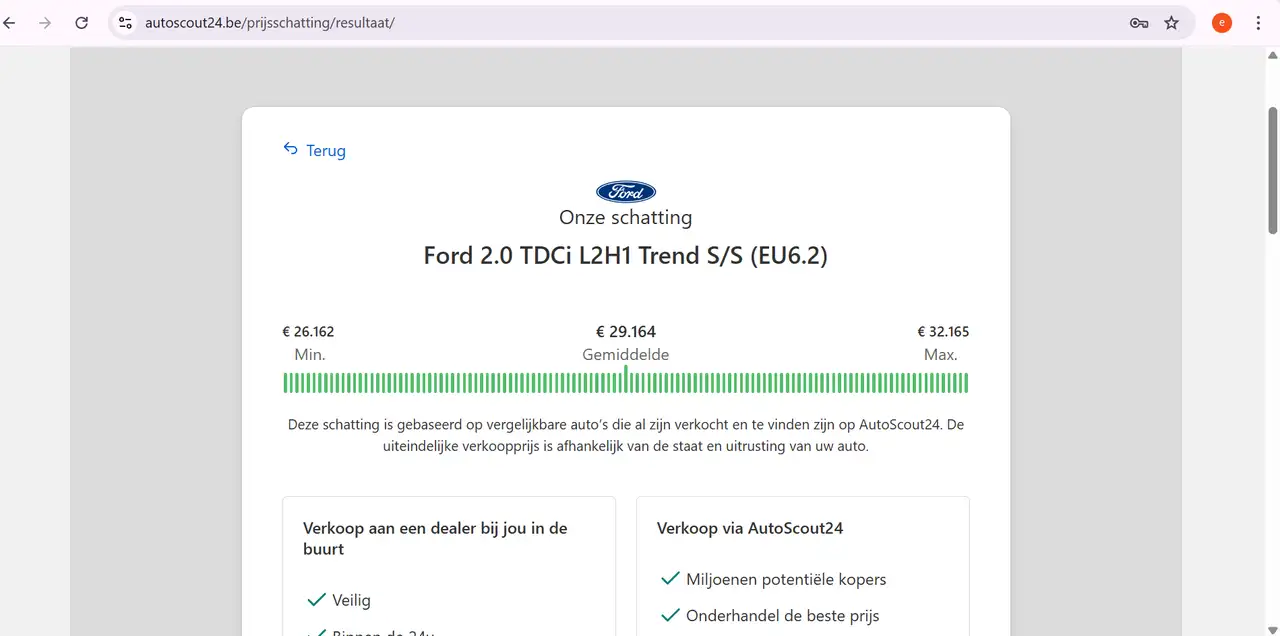Open the saved passwords key icon
The height and width of the screenshot is (636, 1280).
click(1138, 23)
